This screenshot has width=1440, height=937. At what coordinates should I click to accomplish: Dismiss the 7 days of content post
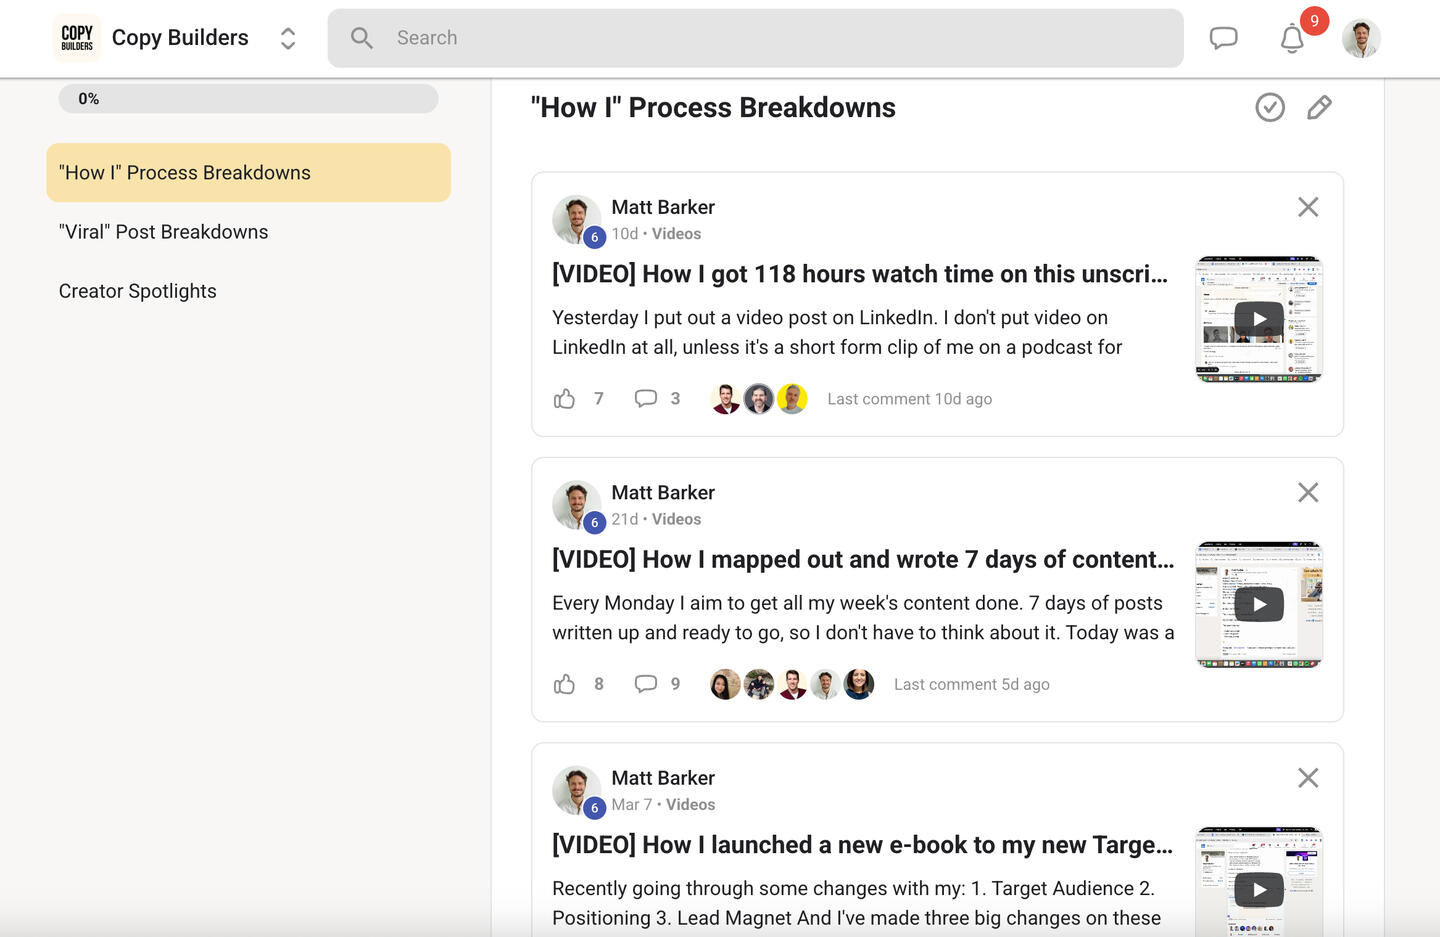point(1308,492)
